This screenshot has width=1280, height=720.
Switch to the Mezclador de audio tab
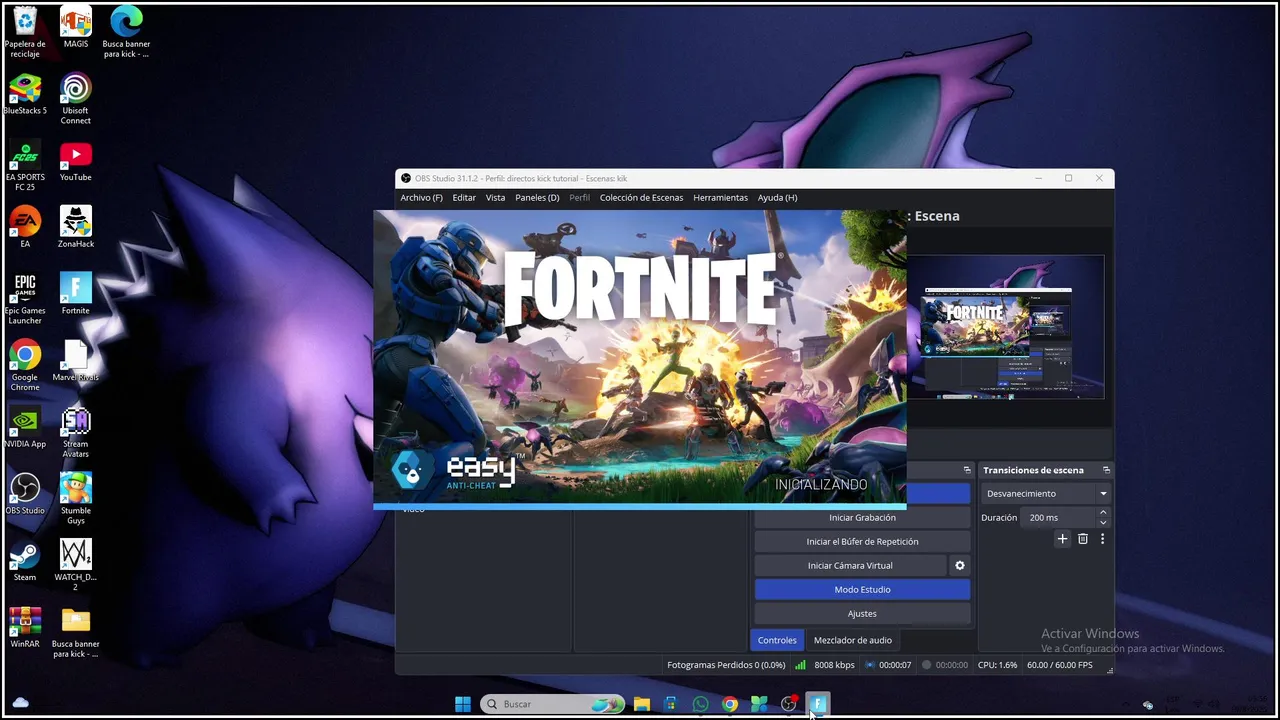click(853, 640)
